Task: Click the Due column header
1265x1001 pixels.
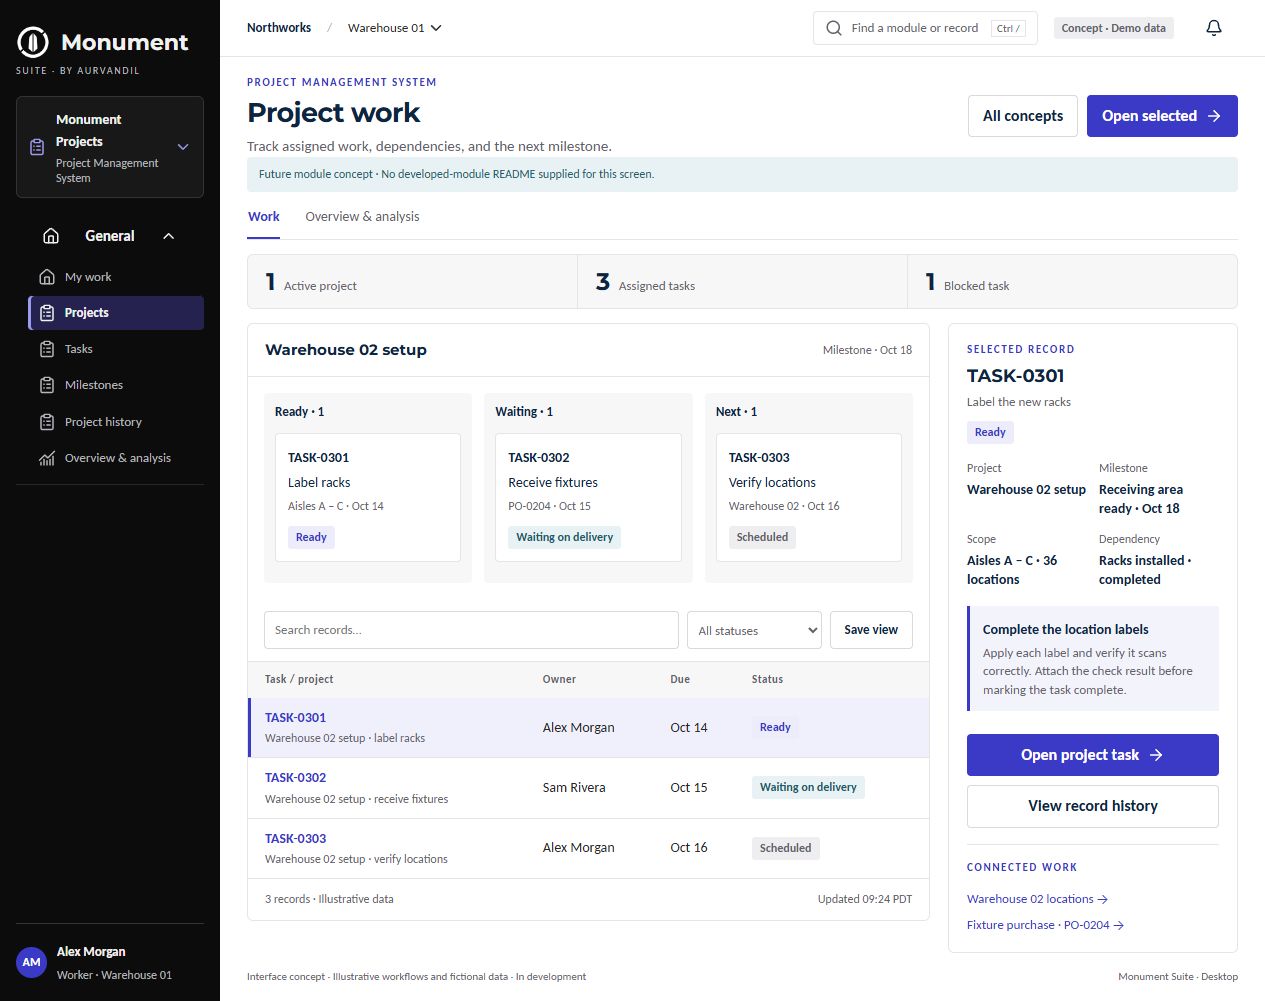Action: pos(680,679)
